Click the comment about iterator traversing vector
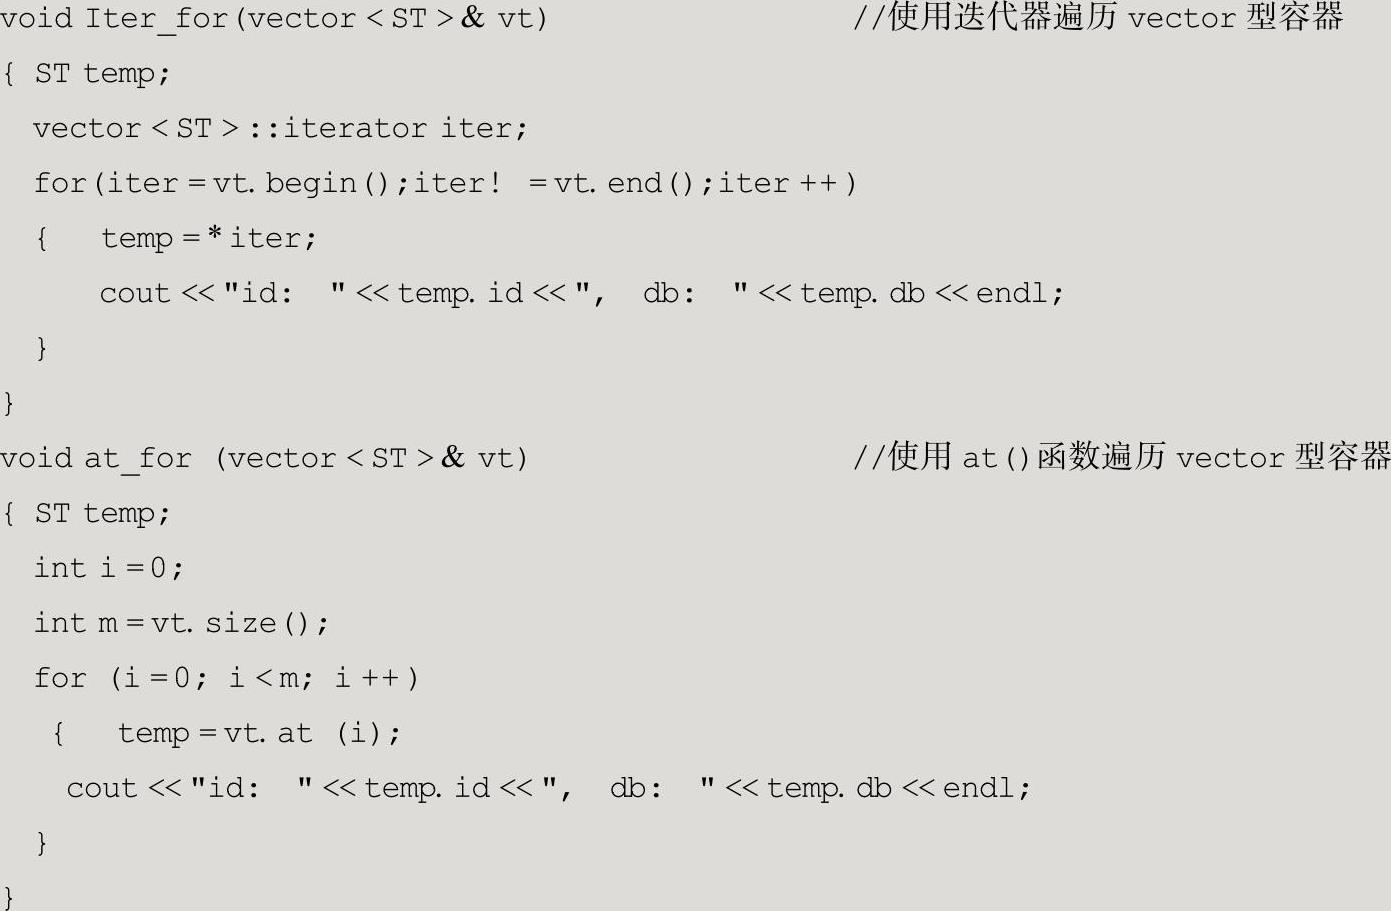 pyautogui.click(x=1097, y=19)
